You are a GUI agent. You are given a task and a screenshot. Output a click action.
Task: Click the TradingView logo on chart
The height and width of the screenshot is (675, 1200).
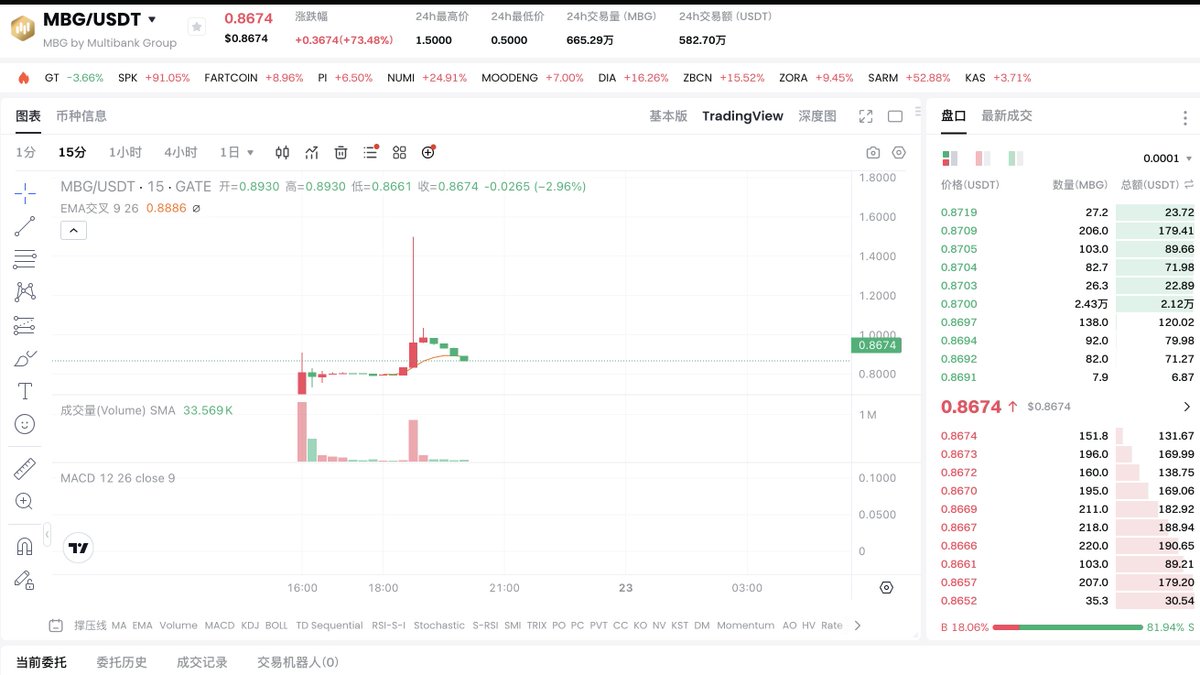[x=78, y=547]
